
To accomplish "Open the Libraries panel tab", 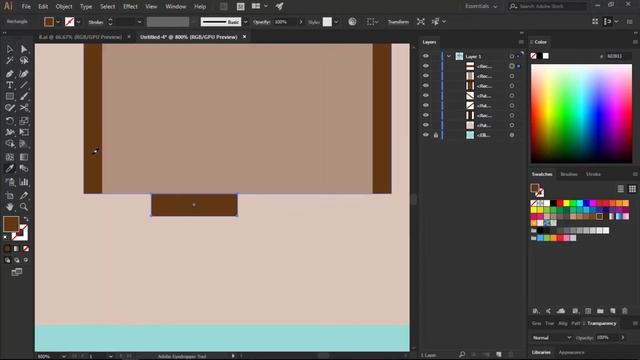I will click(541, 352).
